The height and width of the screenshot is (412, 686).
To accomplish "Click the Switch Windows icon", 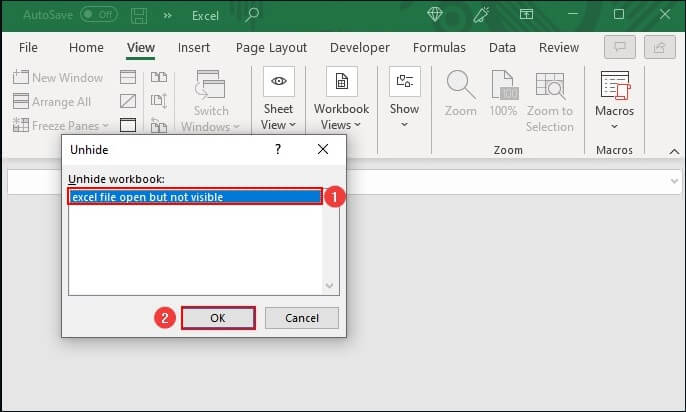I will coord(211,86).
